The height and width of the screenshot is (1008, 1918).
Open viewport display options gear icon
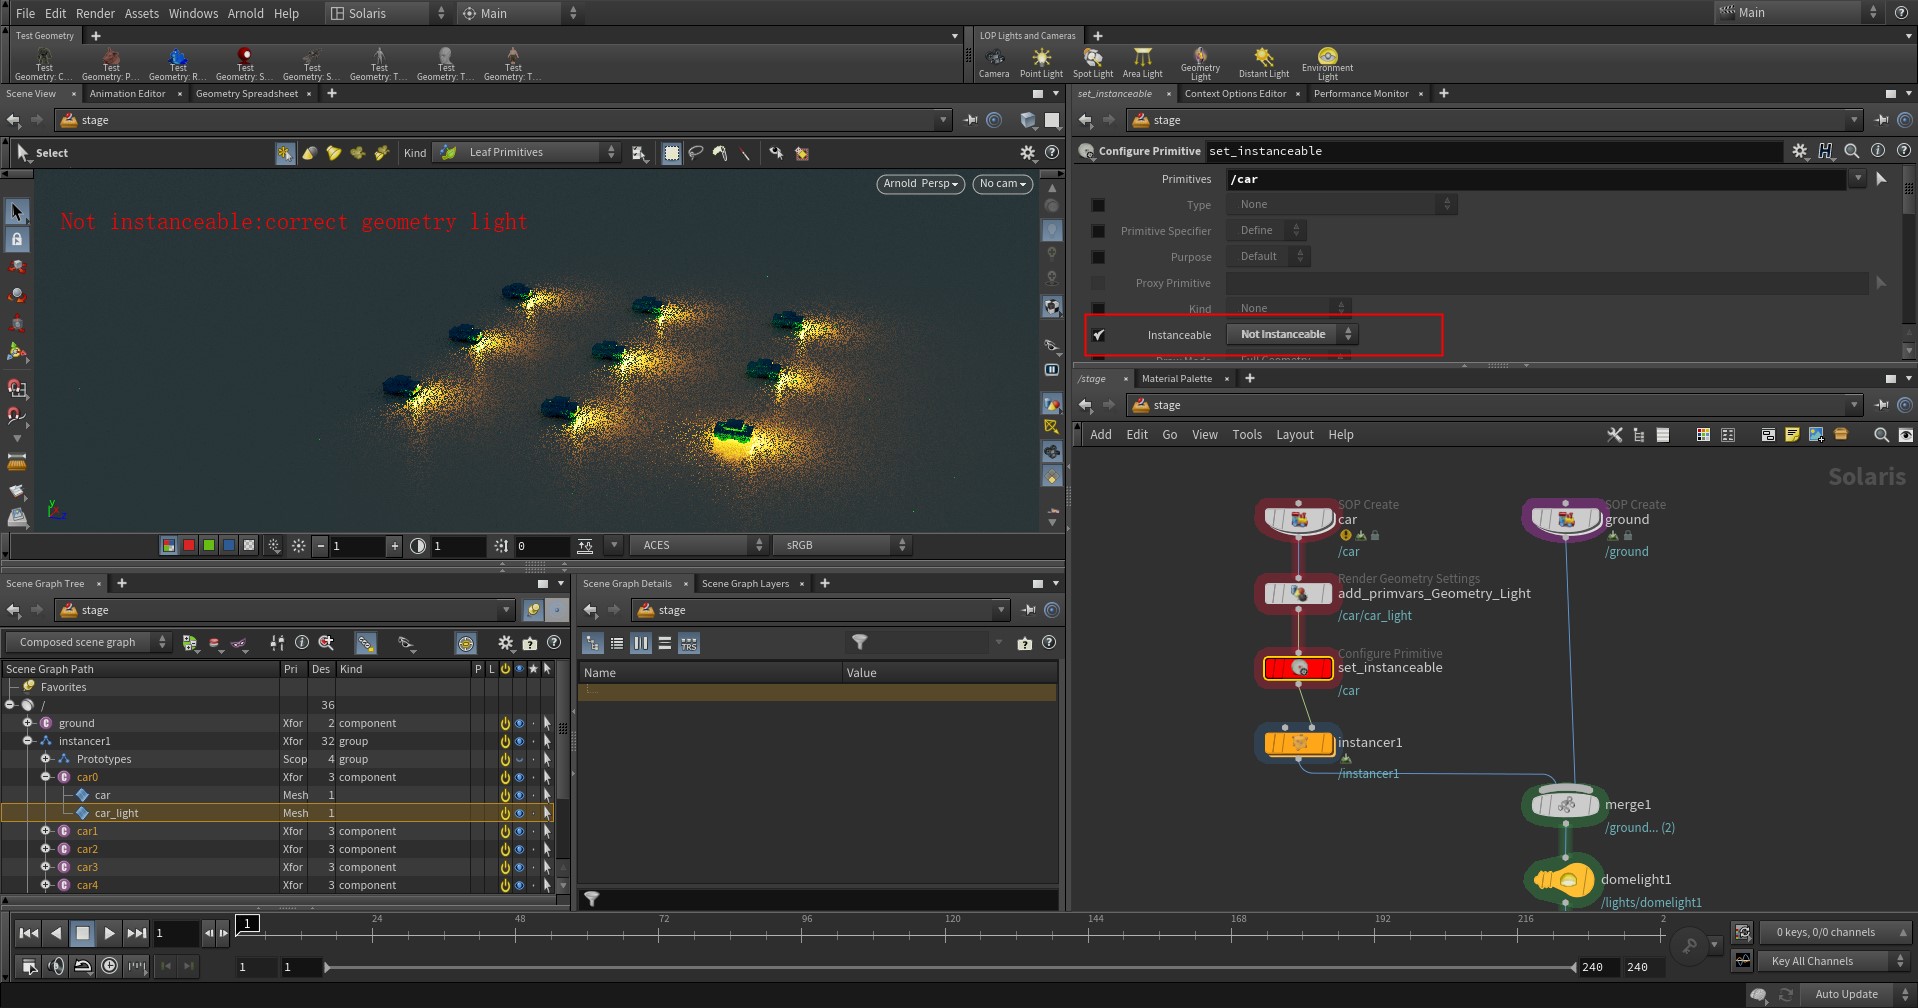1027,153
